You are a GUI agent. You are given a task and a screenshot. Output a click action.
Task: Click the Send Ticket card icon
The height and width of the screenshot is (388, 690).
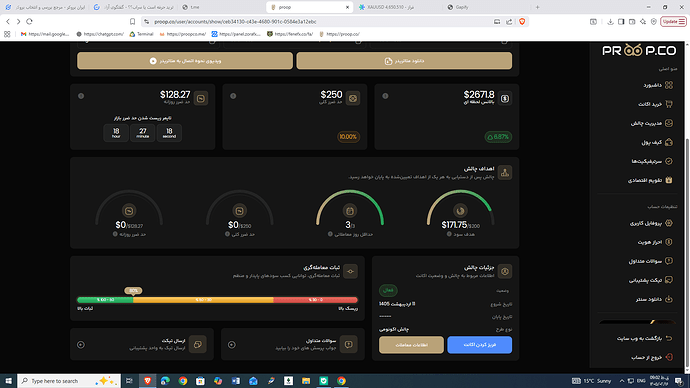[198, 344]
